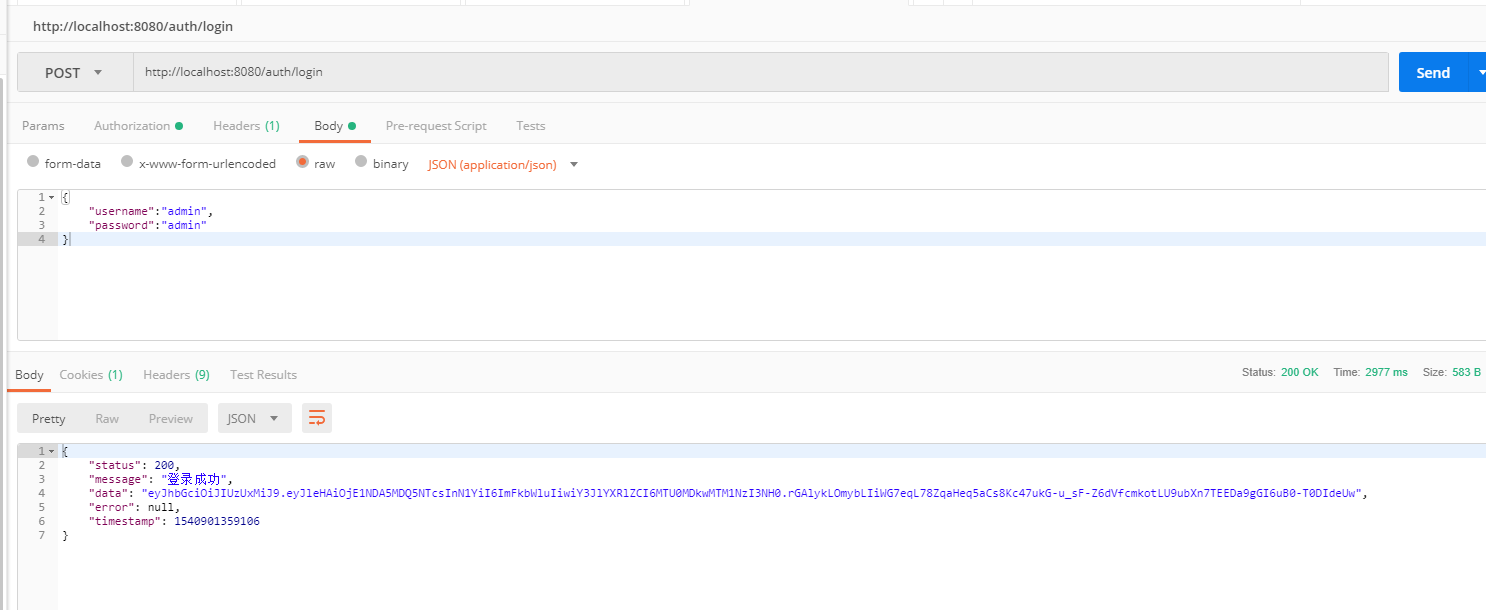Click the "password":"admin" line in request body

(148, 226)
